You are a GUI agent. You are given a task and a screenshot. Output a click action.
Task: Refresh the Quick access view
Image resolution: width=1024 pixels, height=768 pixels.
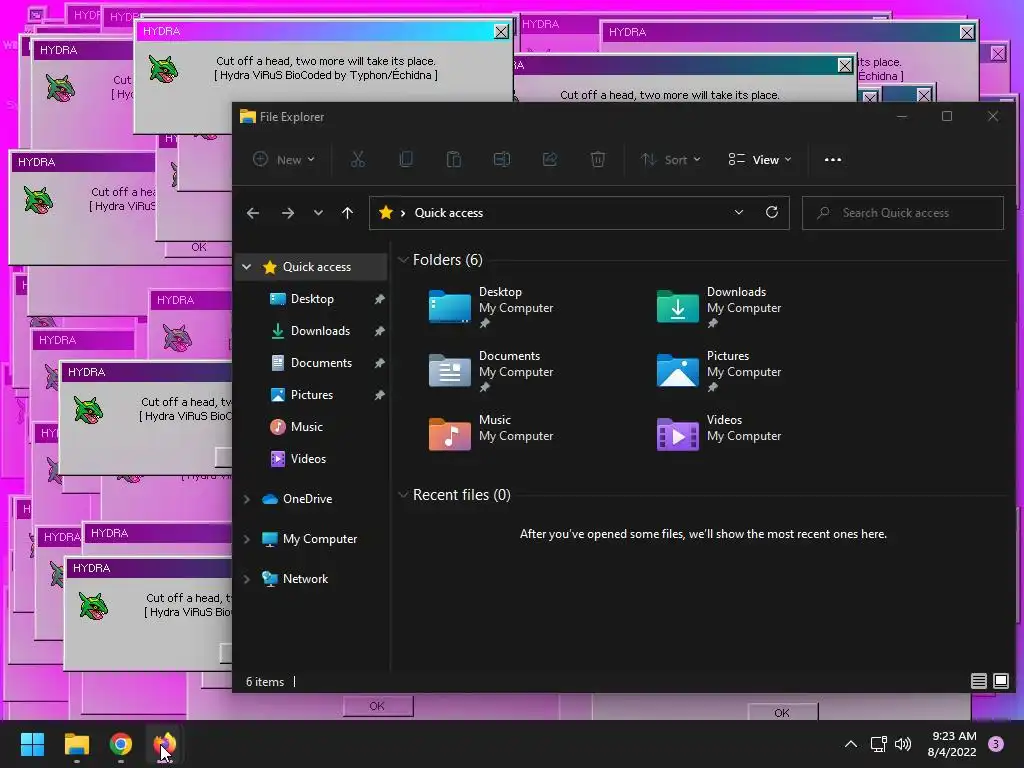(772, 212)
